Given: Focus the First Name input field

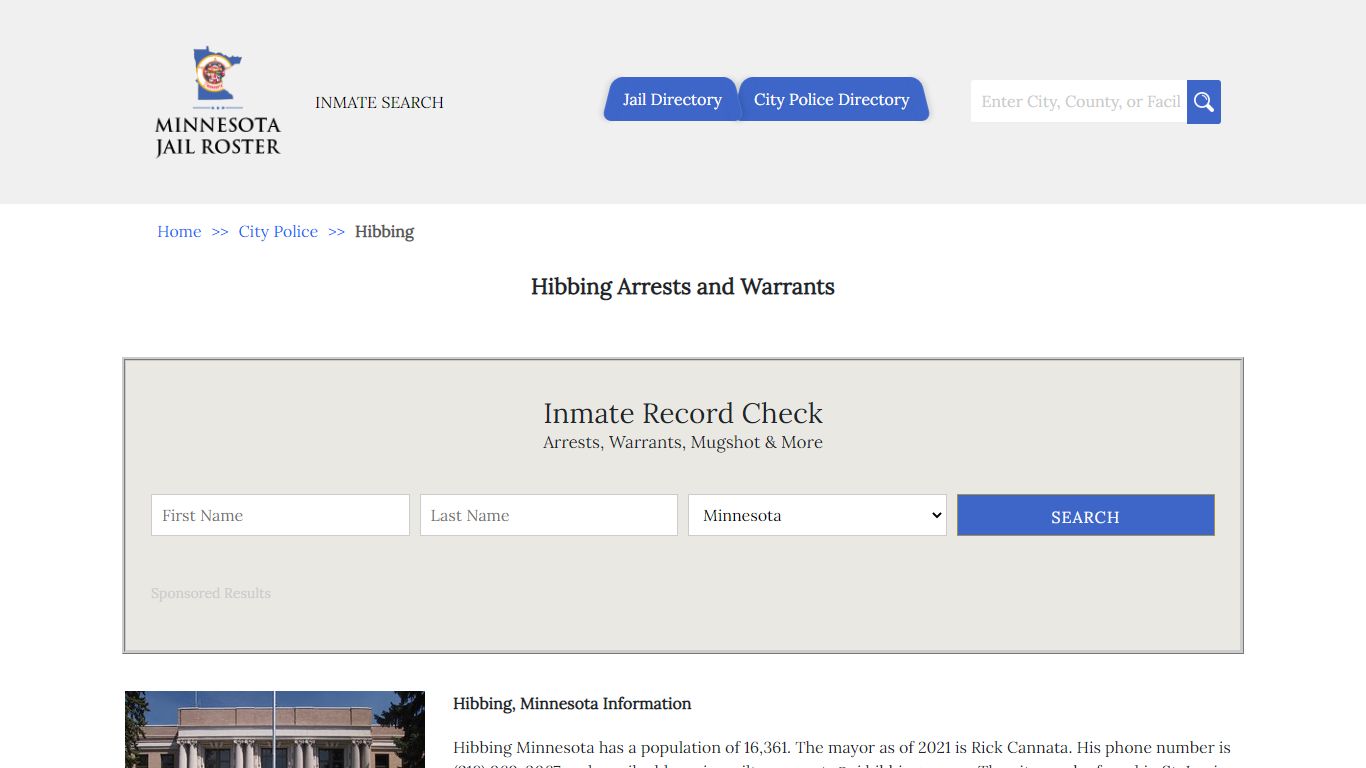Looking at the screenshot, I should point(280,515).
